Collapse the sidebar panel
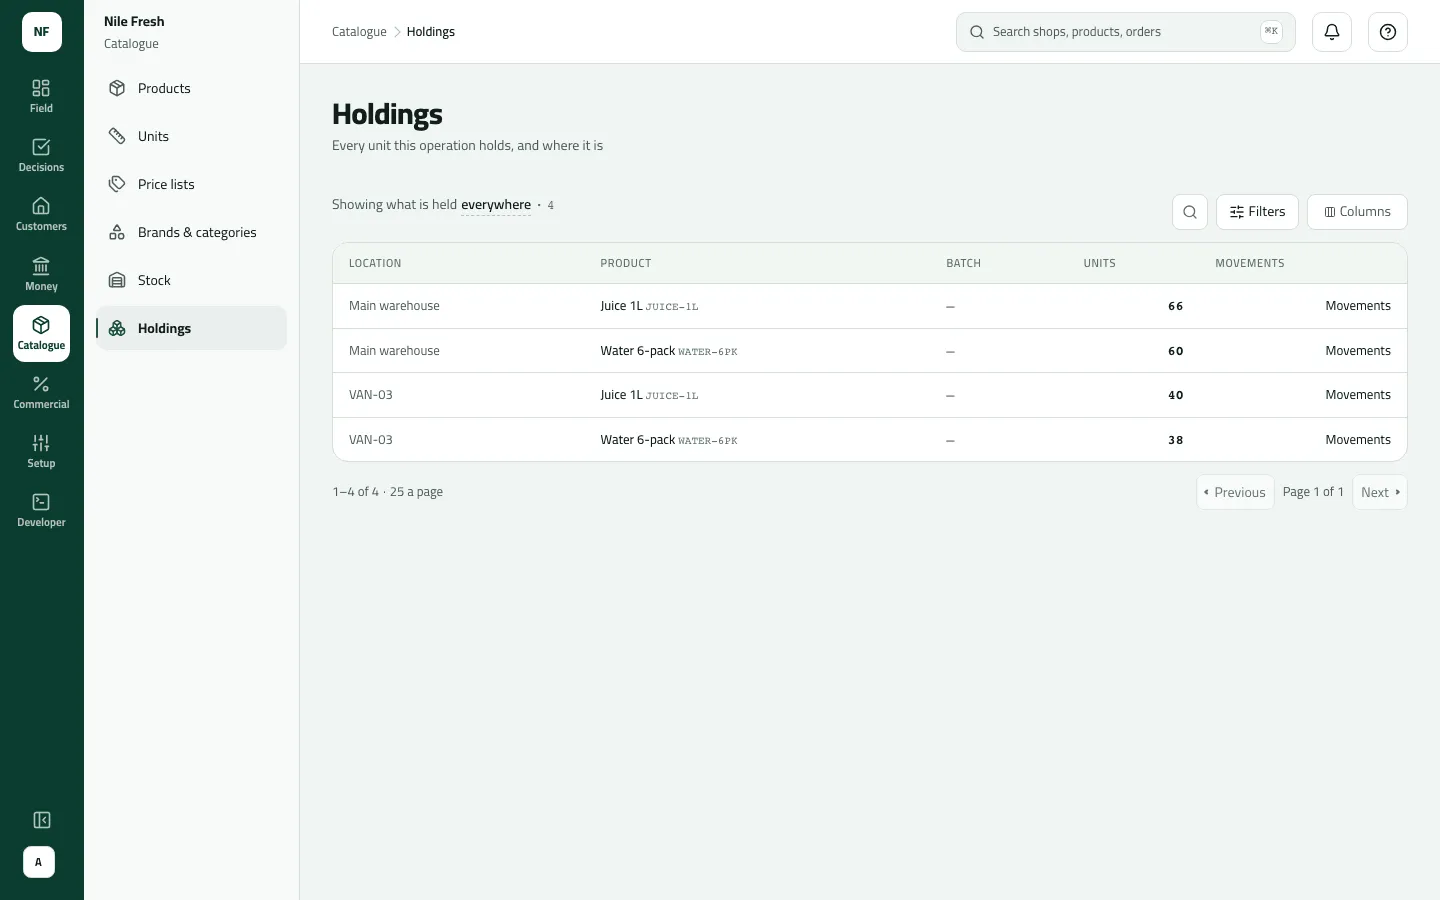 (x=41, y=820)
